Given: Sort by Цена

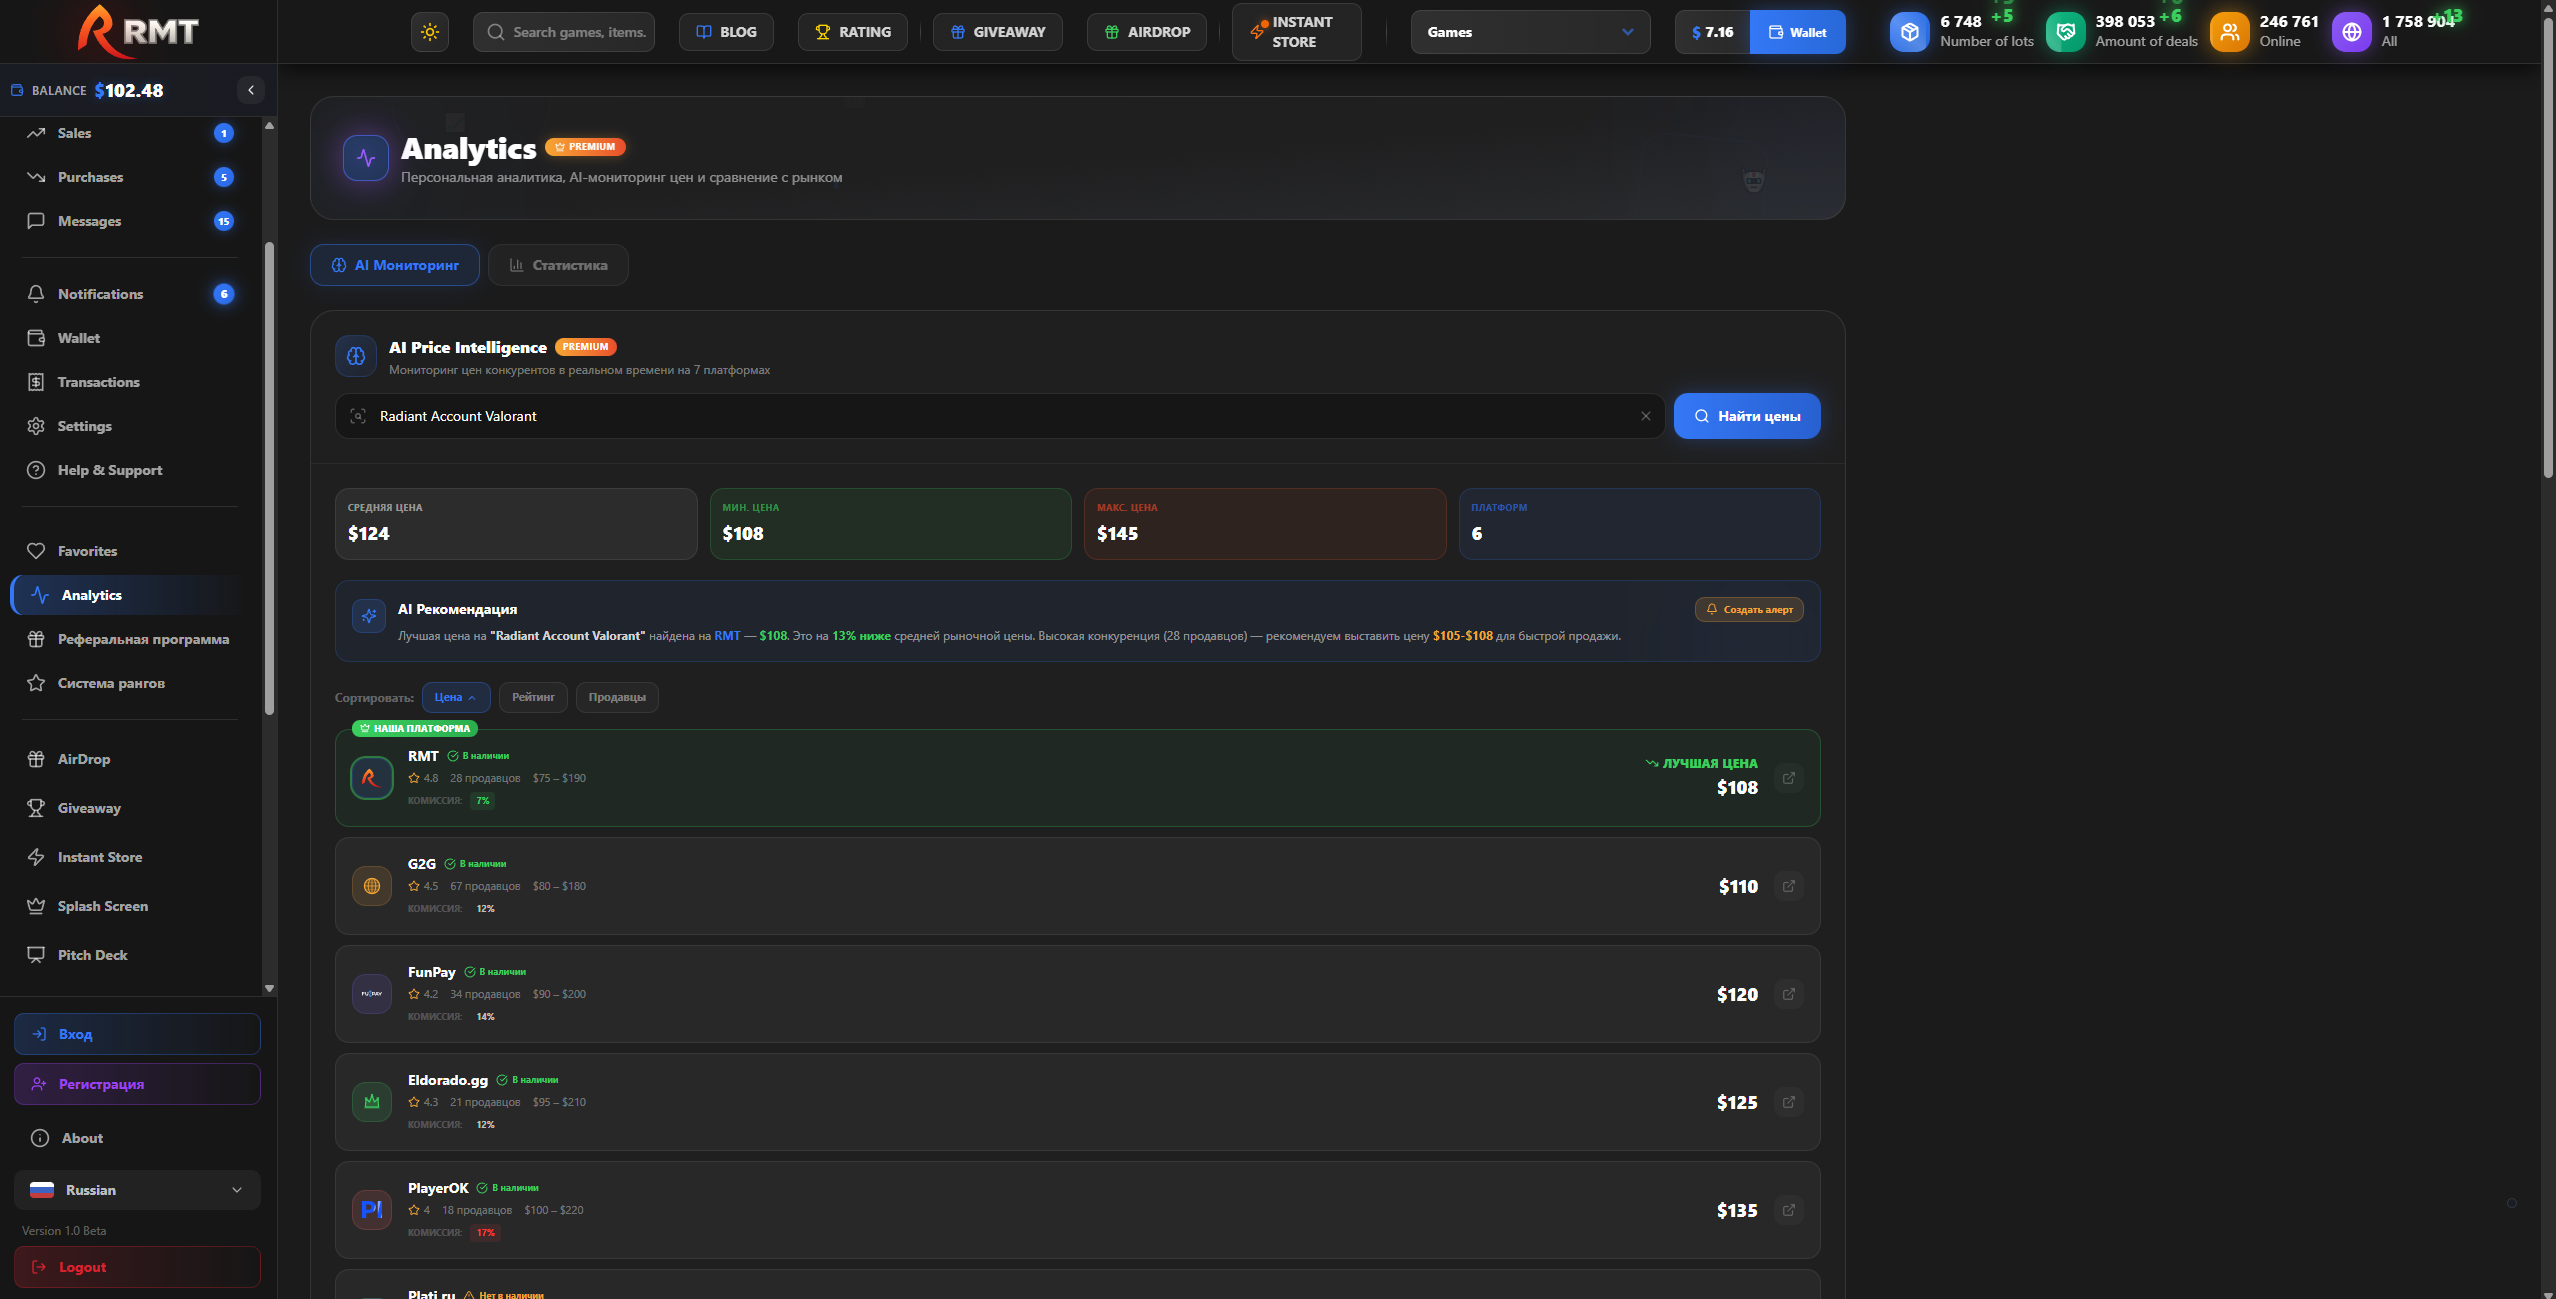Looking at the screenshot, I should 456,697.
